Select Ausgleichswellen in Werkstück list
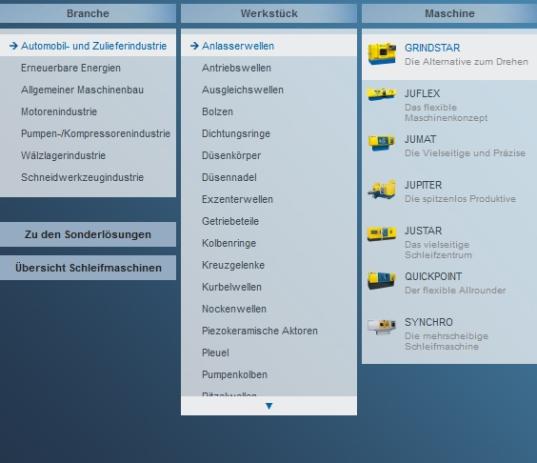Image resolution: width=537 pixels, height=463 pixels. [243, 90]
